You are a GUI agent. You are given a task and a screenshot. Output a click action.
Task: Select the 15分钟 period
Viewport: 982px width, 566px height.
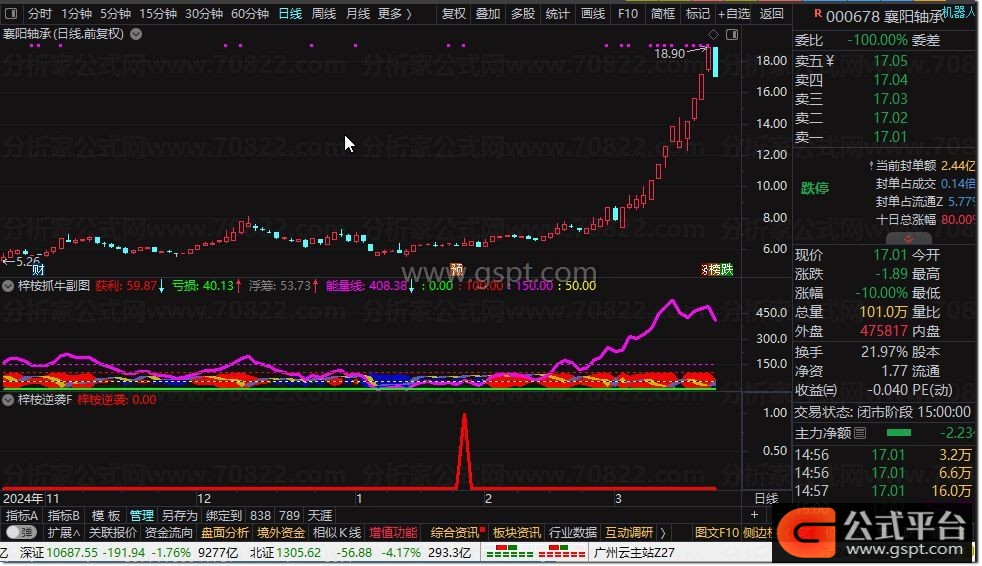[158, 13]
